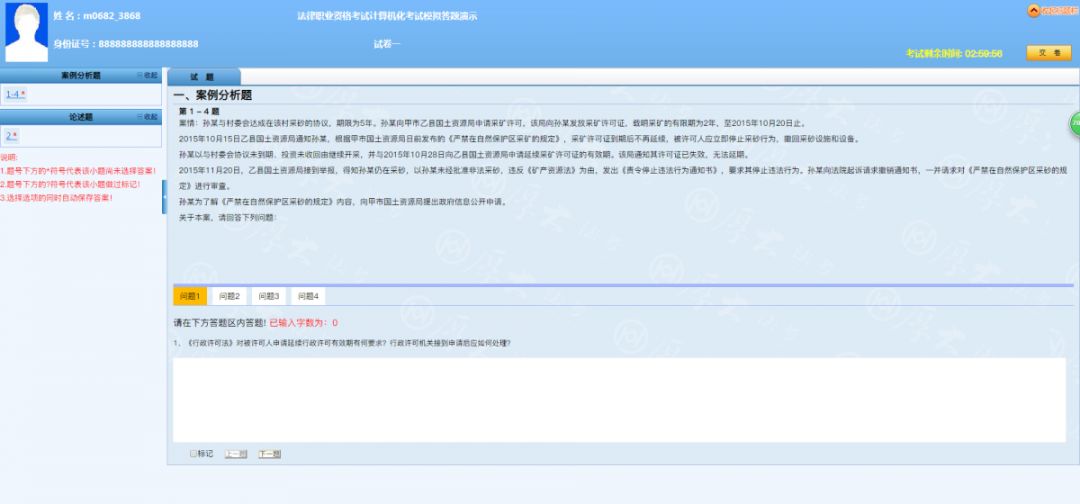Click the 第1-4题 label
1080x504 pixels.
199,112
